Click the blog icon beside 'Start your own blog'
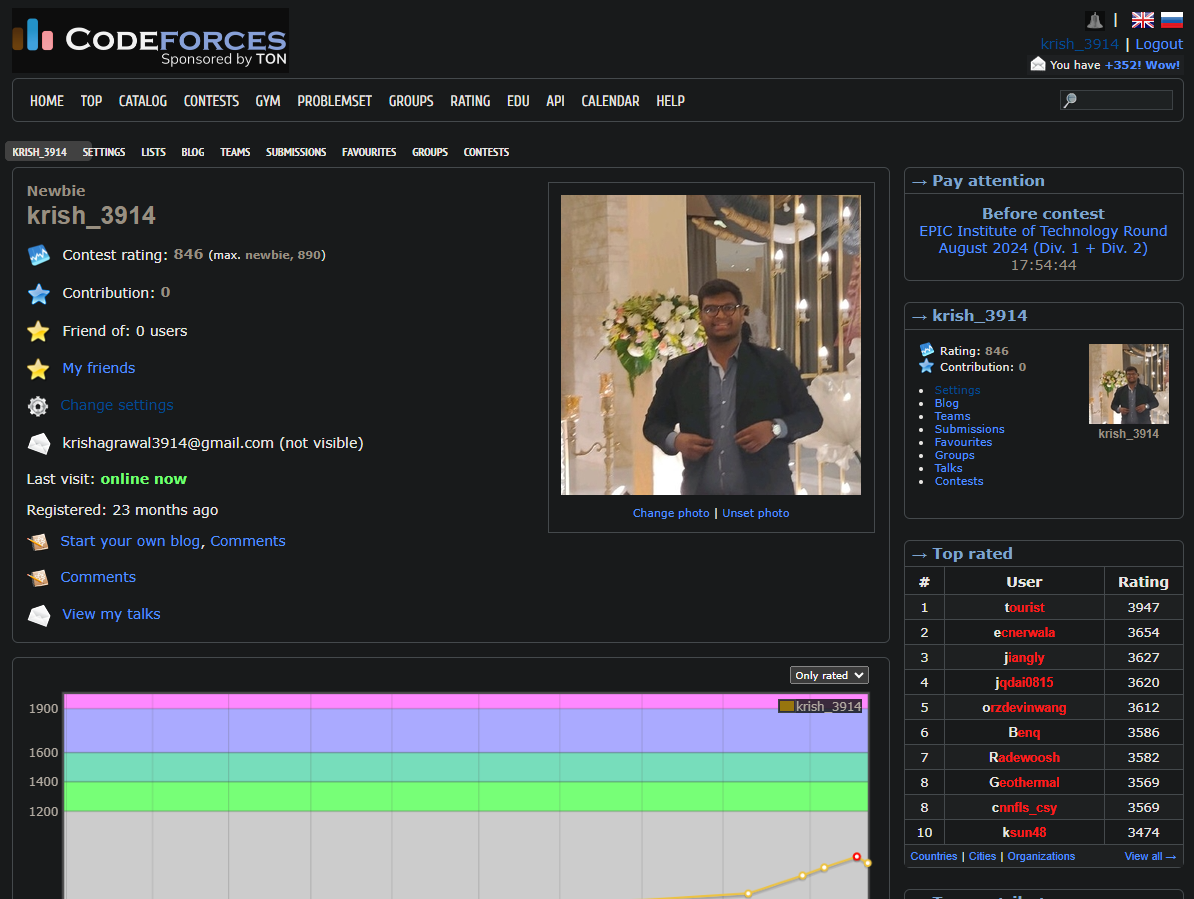 pos(38,542)
